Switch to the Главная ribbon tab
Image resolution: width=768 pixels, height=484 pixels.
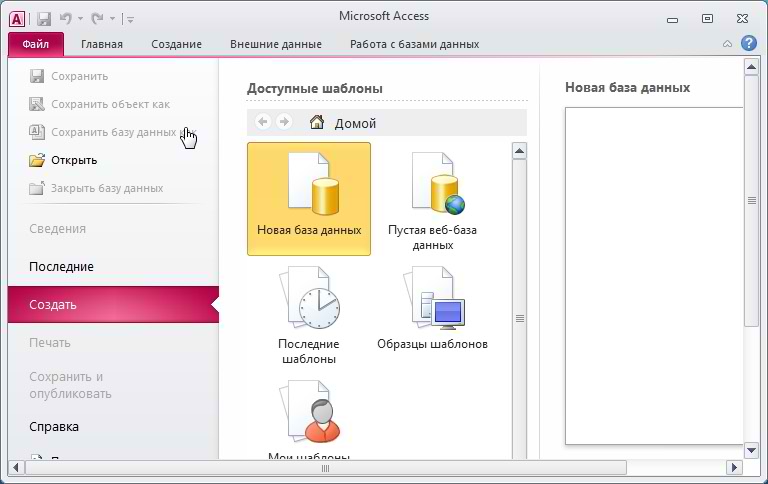[x=102, y=44]
